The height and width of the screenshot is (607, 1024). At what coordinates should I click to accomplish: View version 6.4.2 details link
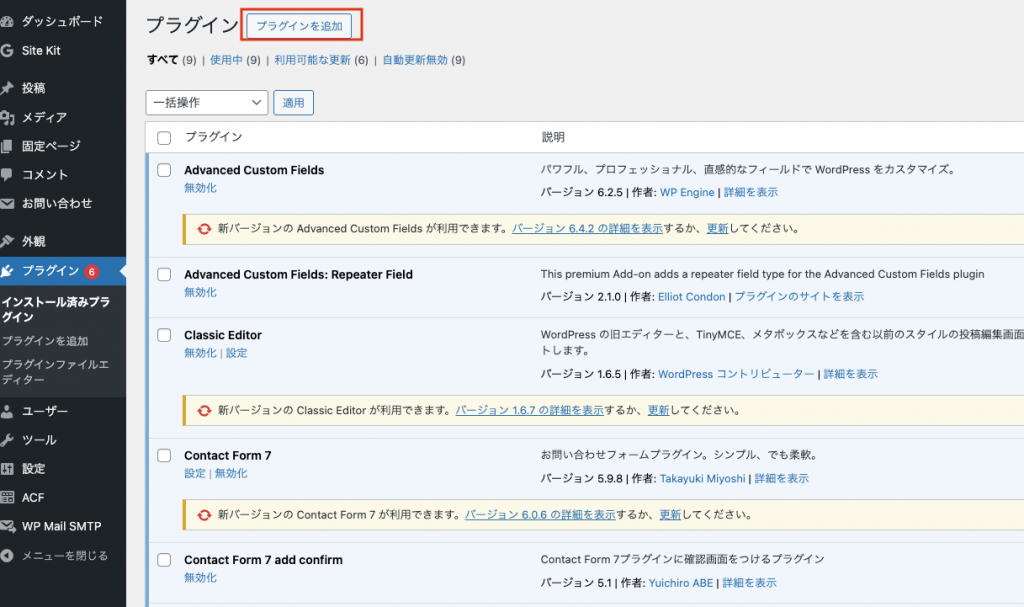tap(587, 229)
